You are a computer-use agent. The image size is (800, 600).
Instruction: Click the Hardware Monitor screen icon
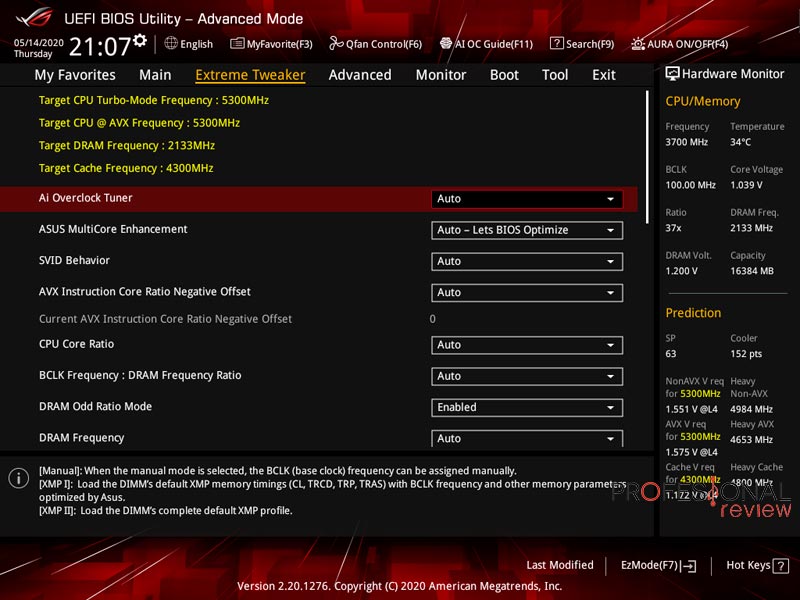672,74
